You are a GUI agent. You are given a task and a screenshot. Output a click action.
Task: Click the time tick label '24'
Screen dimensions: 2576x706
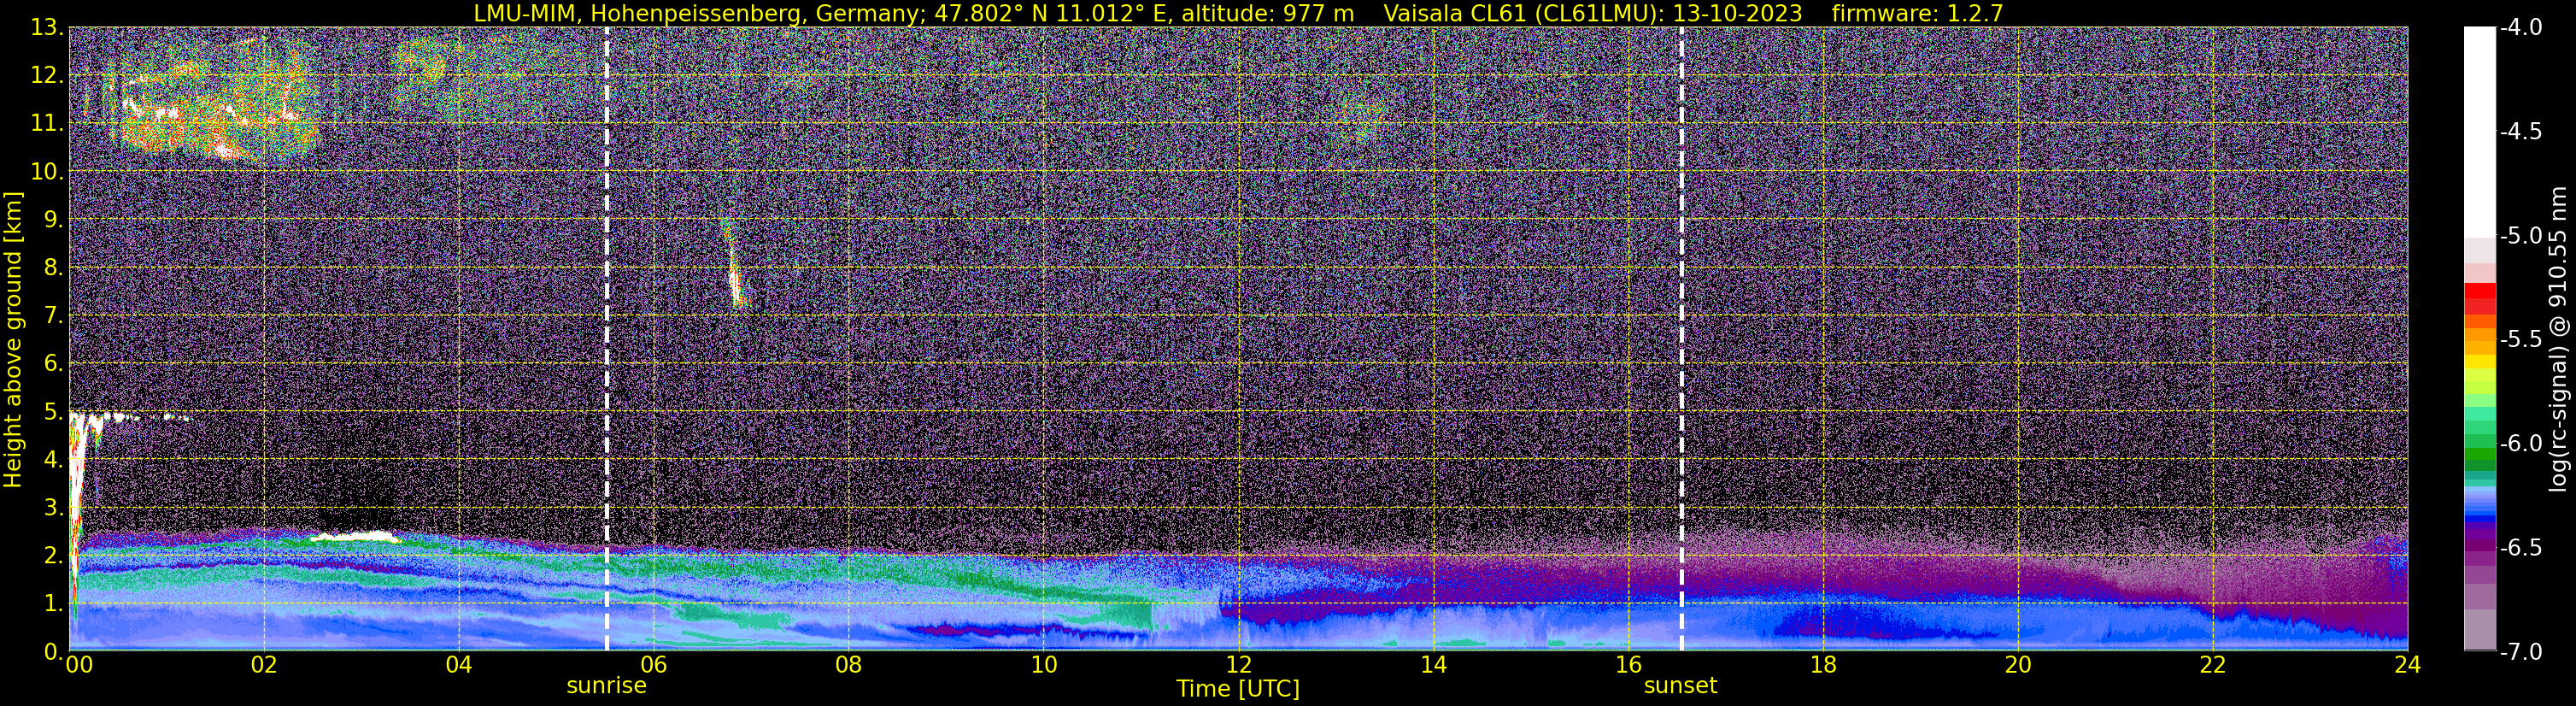[x=2408, y=665]
